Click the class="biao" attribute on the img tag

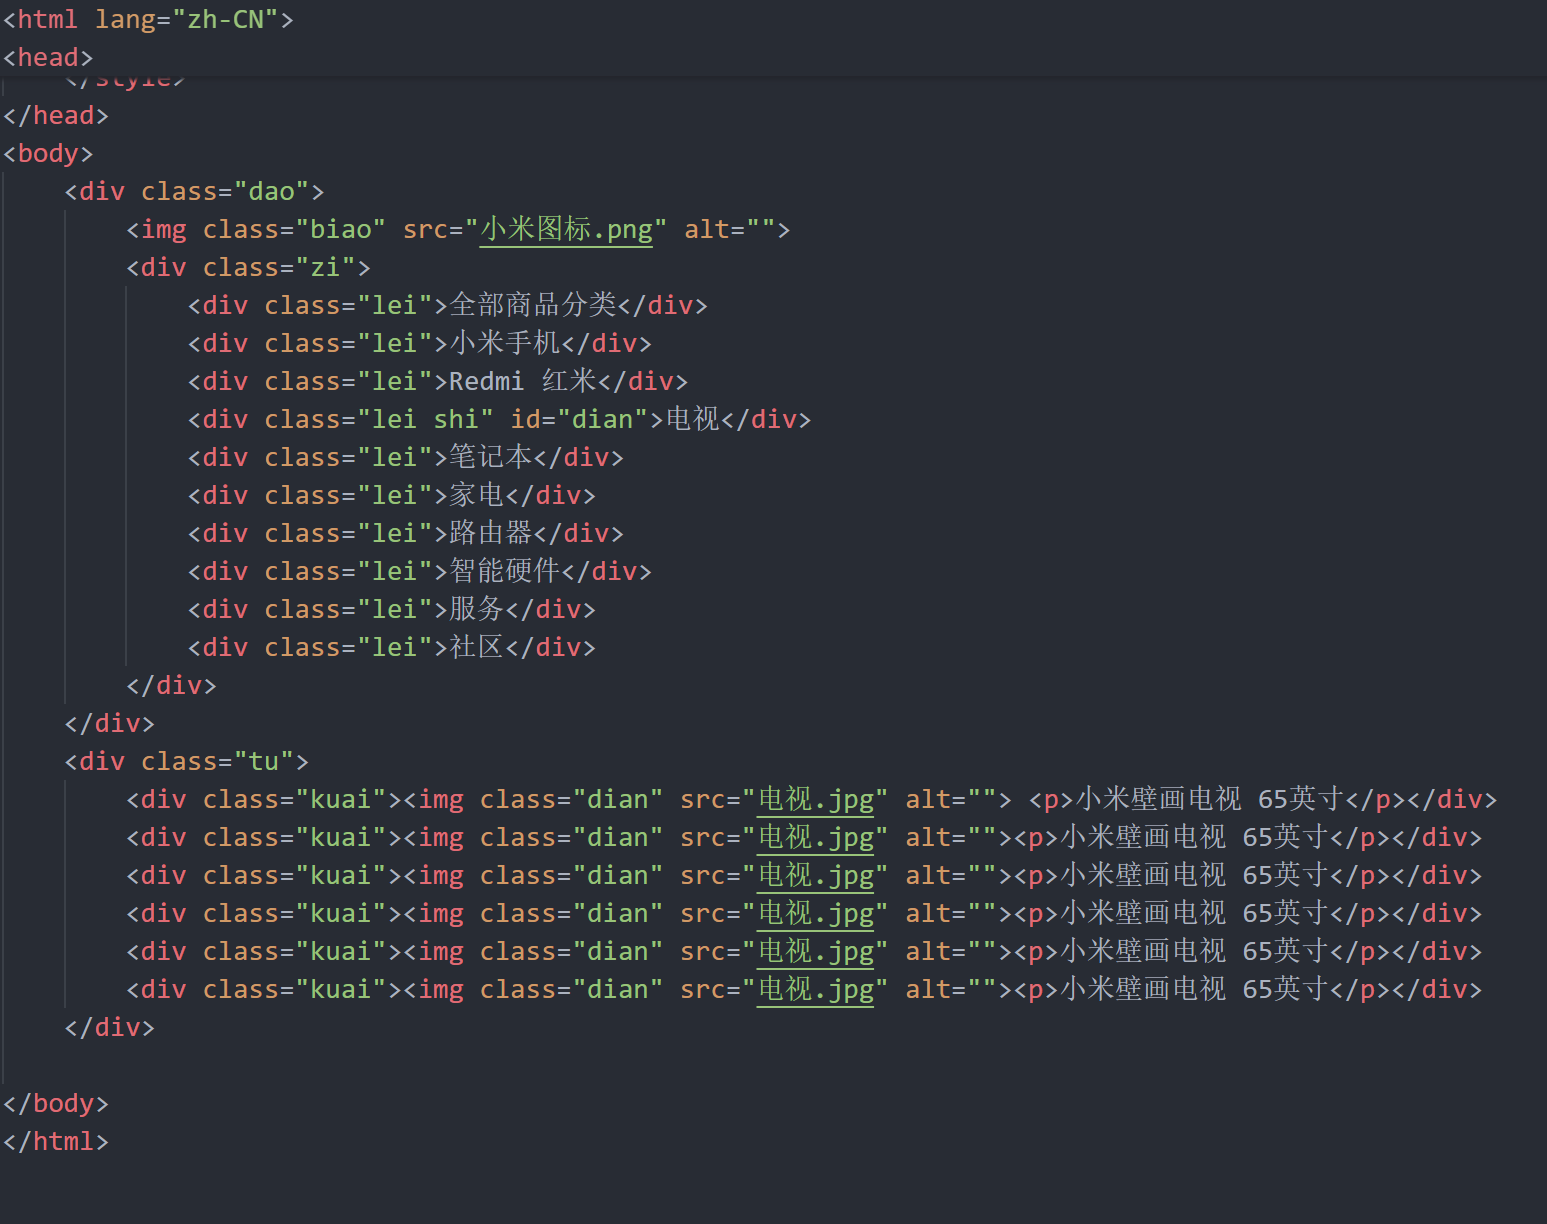293,228
